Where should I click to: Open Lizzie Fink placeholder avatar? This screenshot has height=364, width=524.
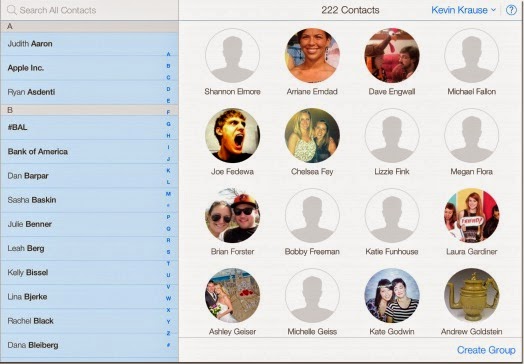pyautogui.click(x=392, y=135)
